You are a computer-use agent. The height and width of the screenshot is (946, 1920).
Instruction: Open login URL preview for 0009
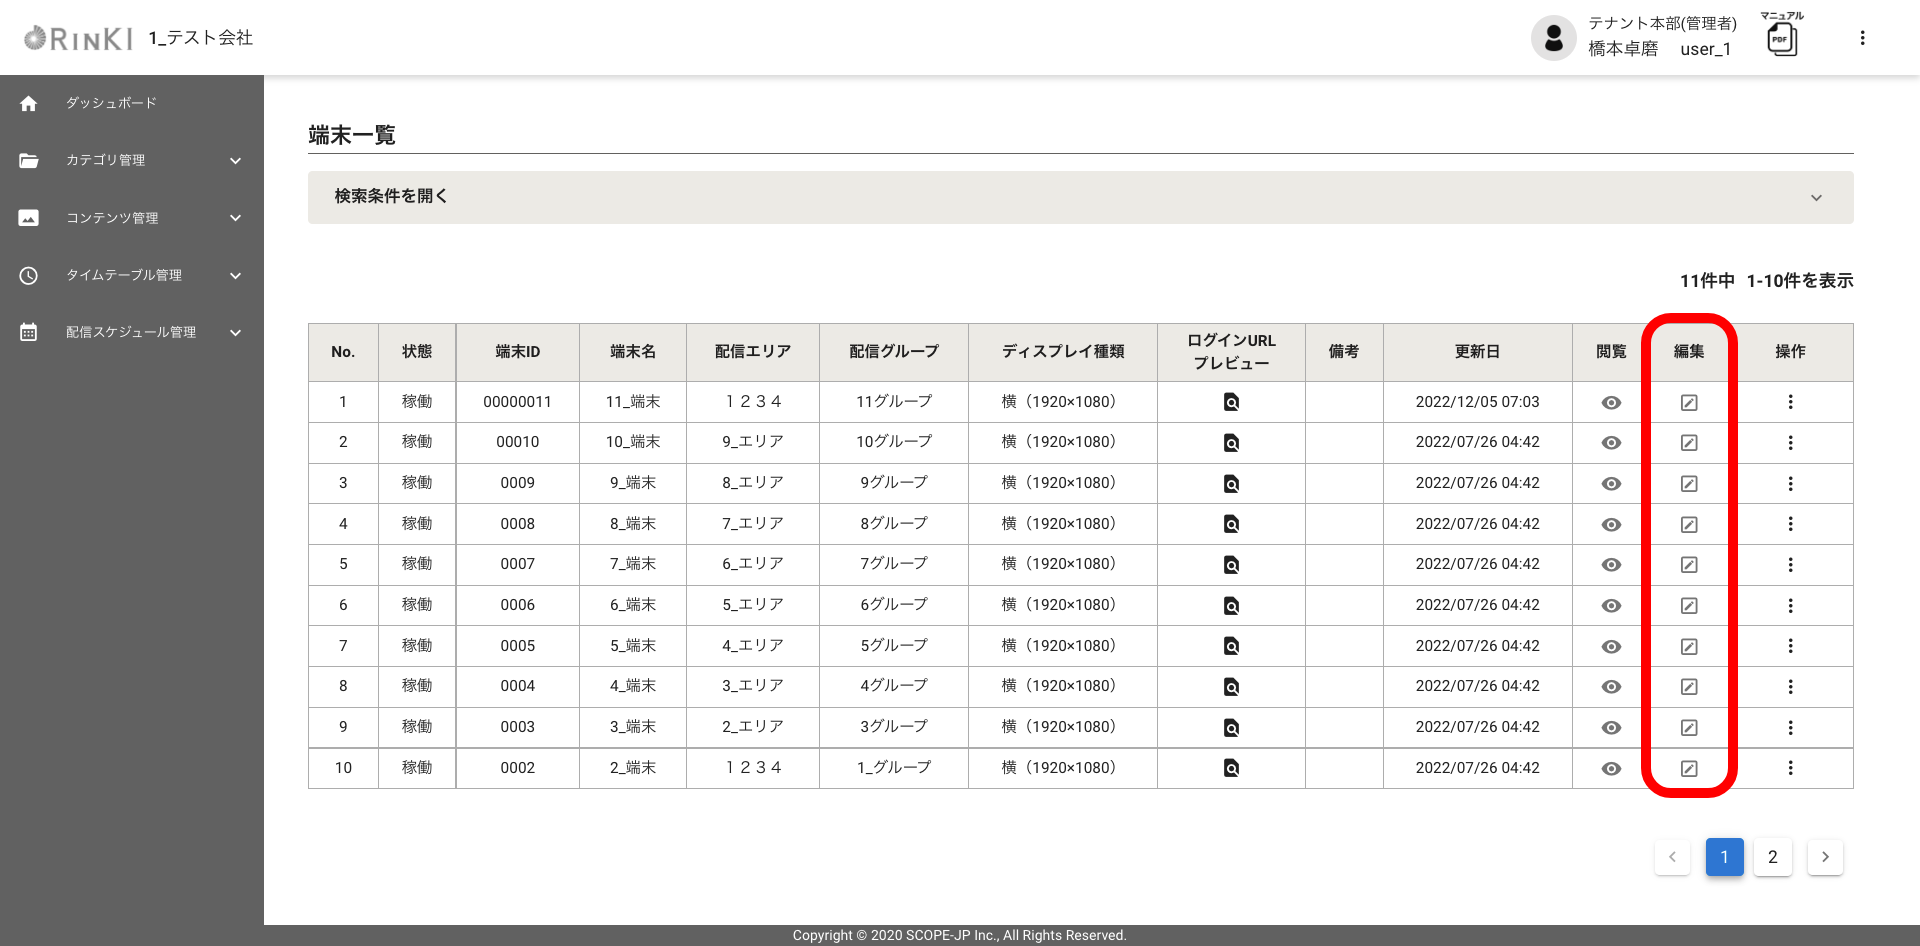tap(1231, 484)
